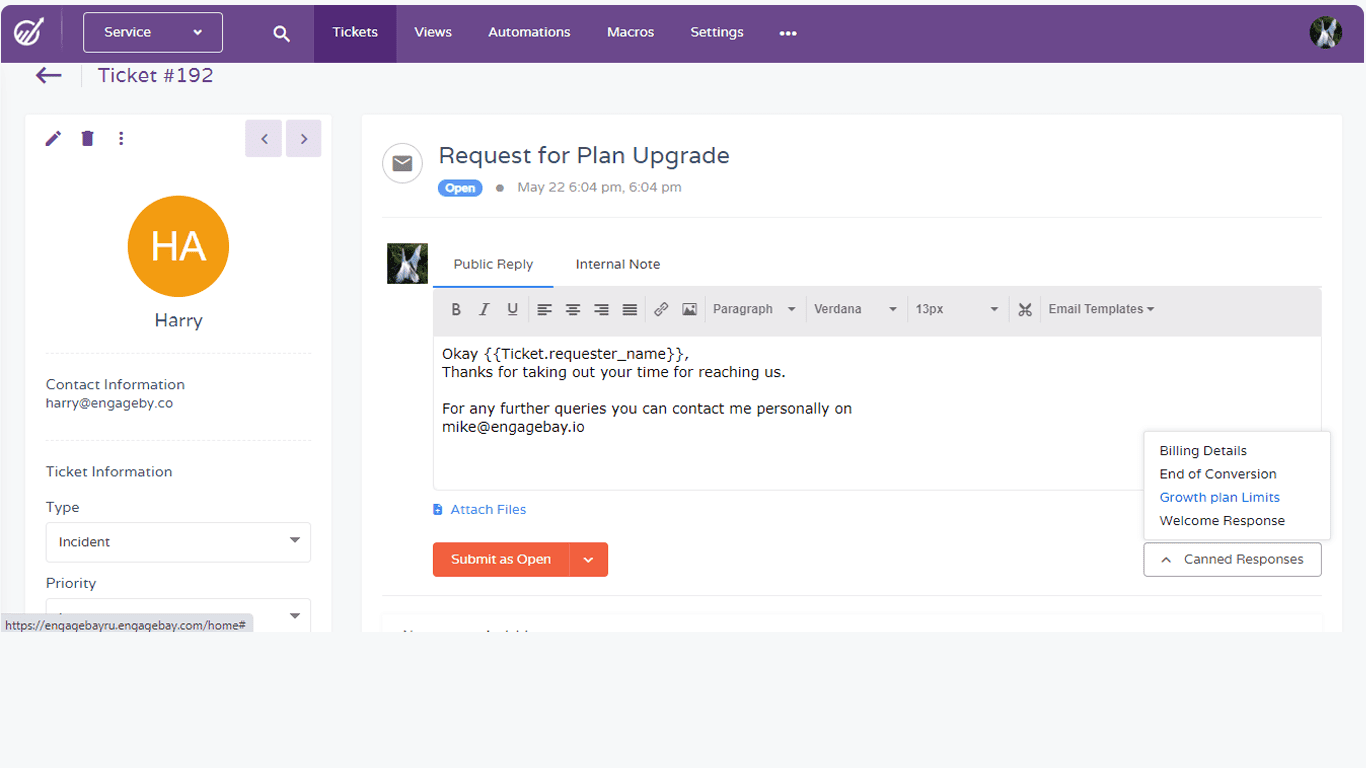Screen dimensions: 1366x768
Task: Insert a link with the chain icon
Action: (661, 310)
